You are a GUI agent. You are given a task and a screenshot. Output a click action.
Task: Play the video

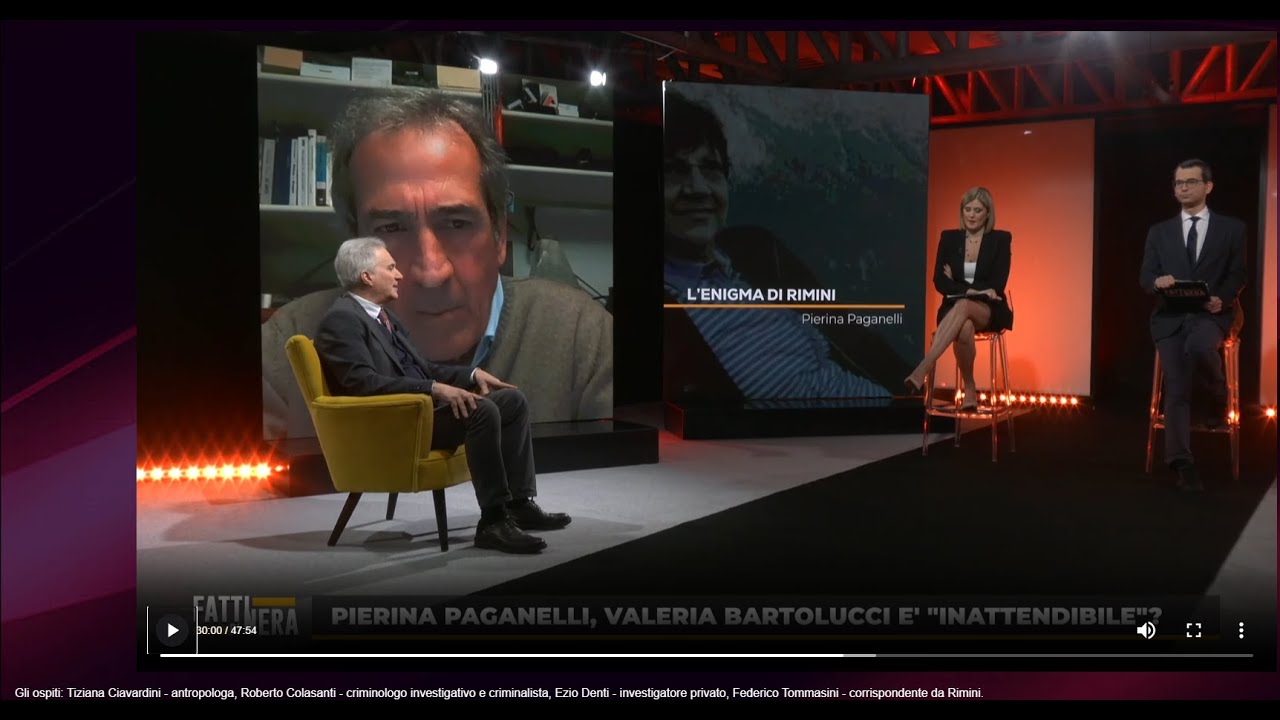172,630
